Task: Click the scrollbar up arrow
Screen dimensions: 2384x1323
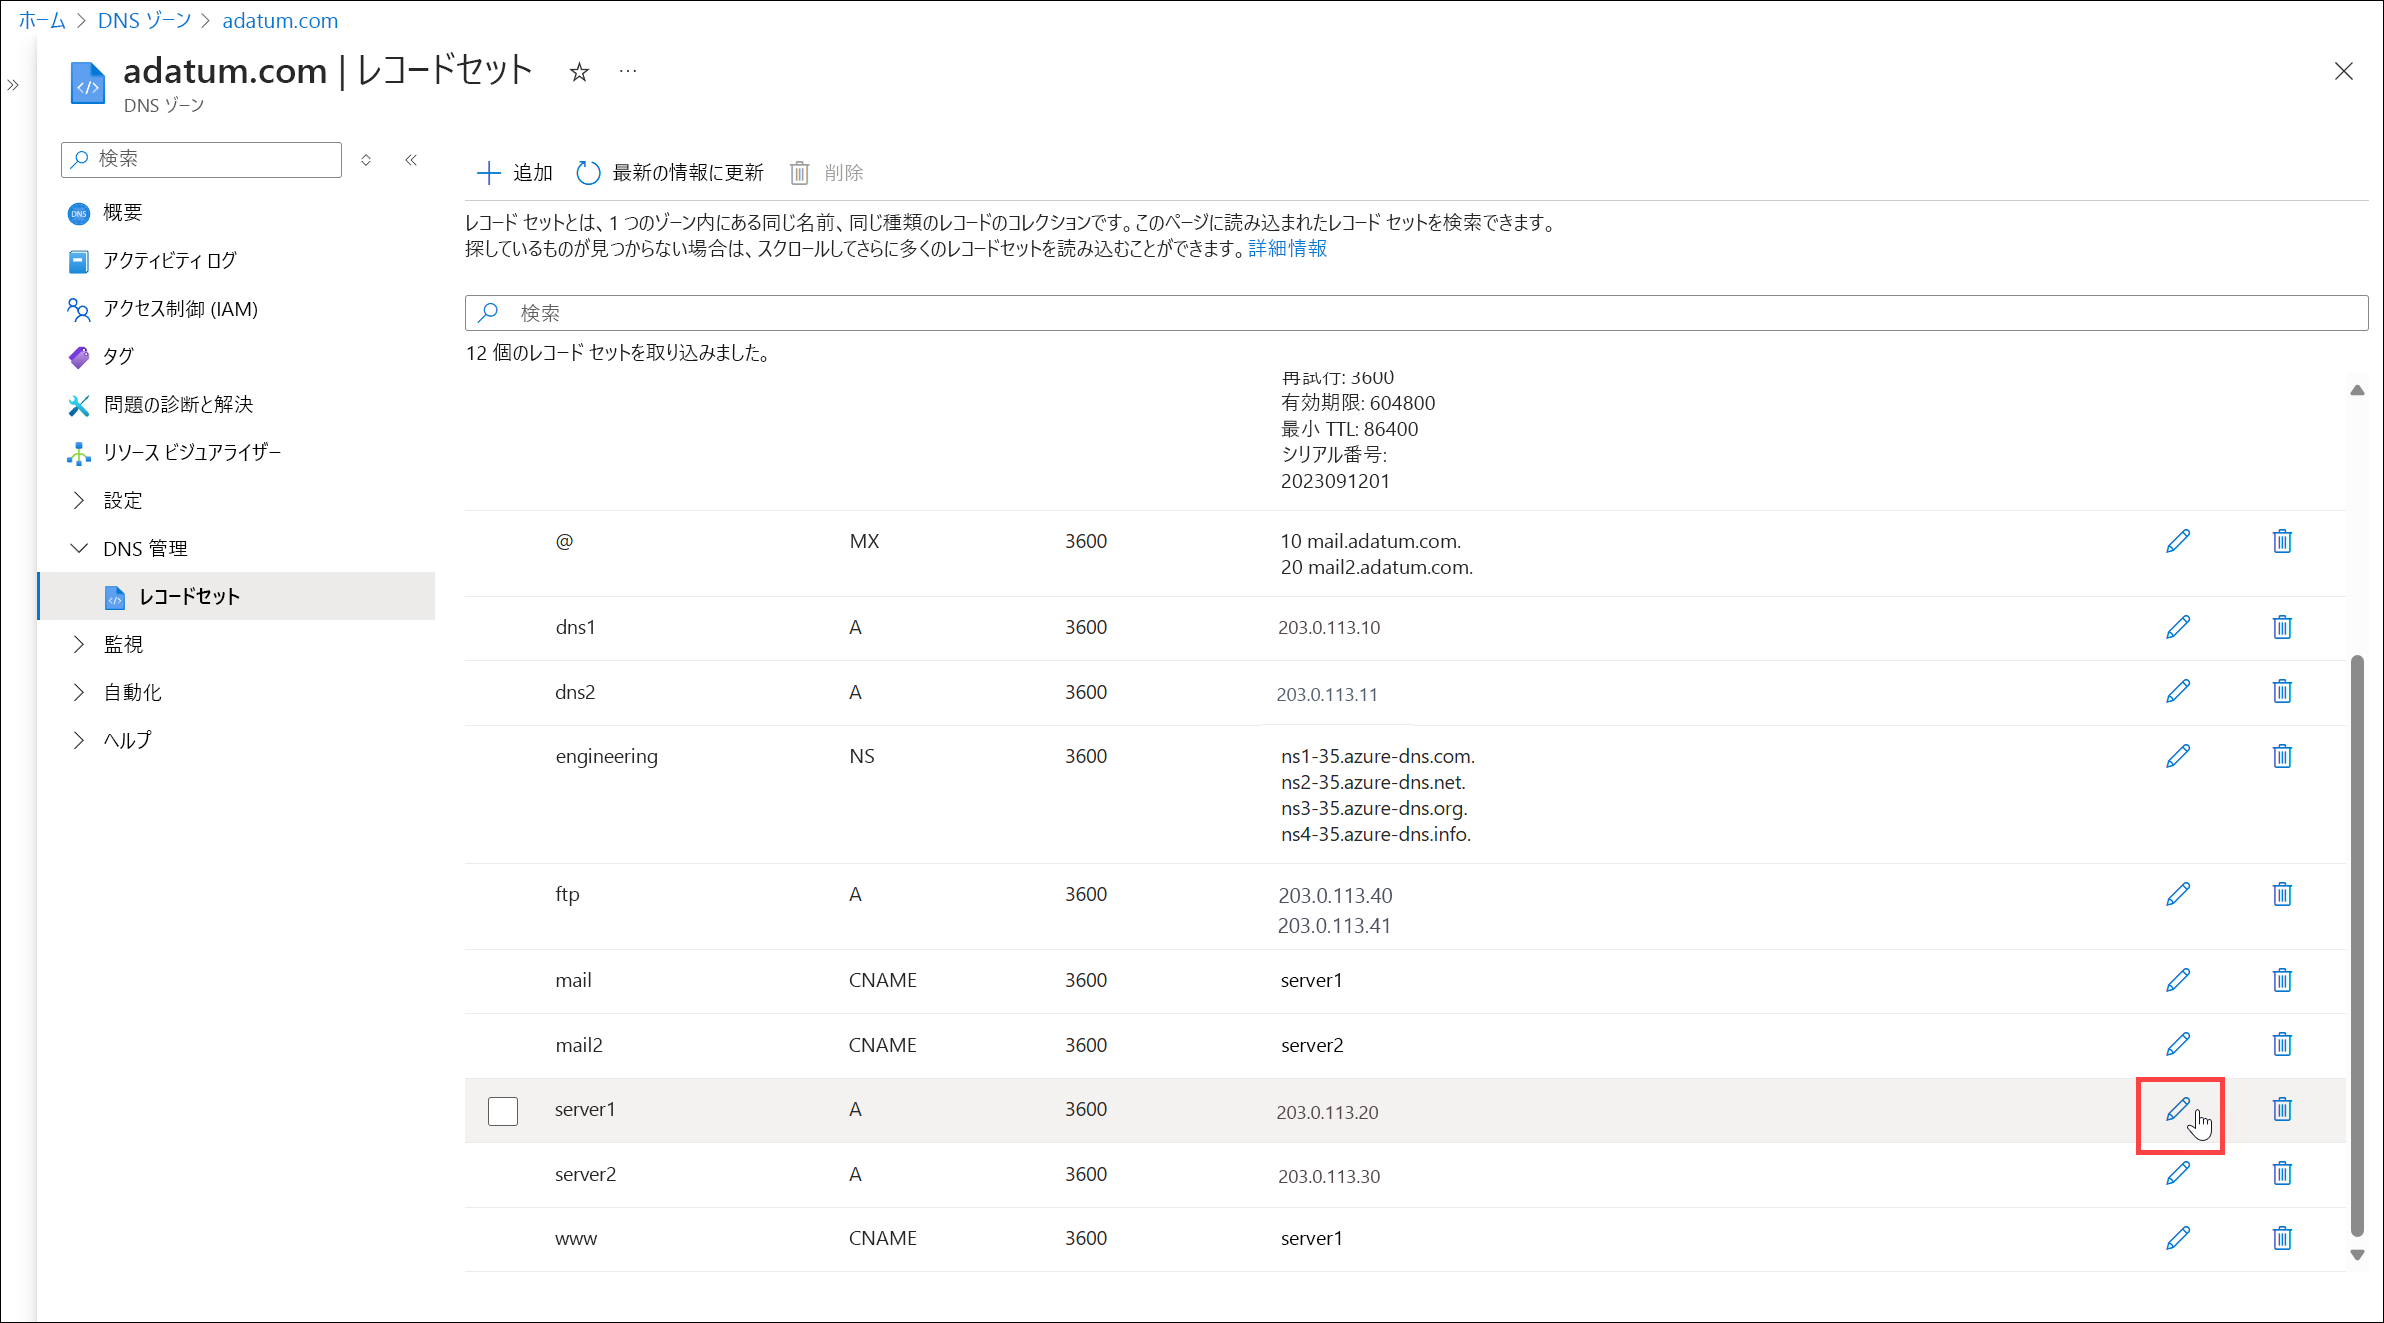Action: pyautogui.click(x=2357, y=390)
